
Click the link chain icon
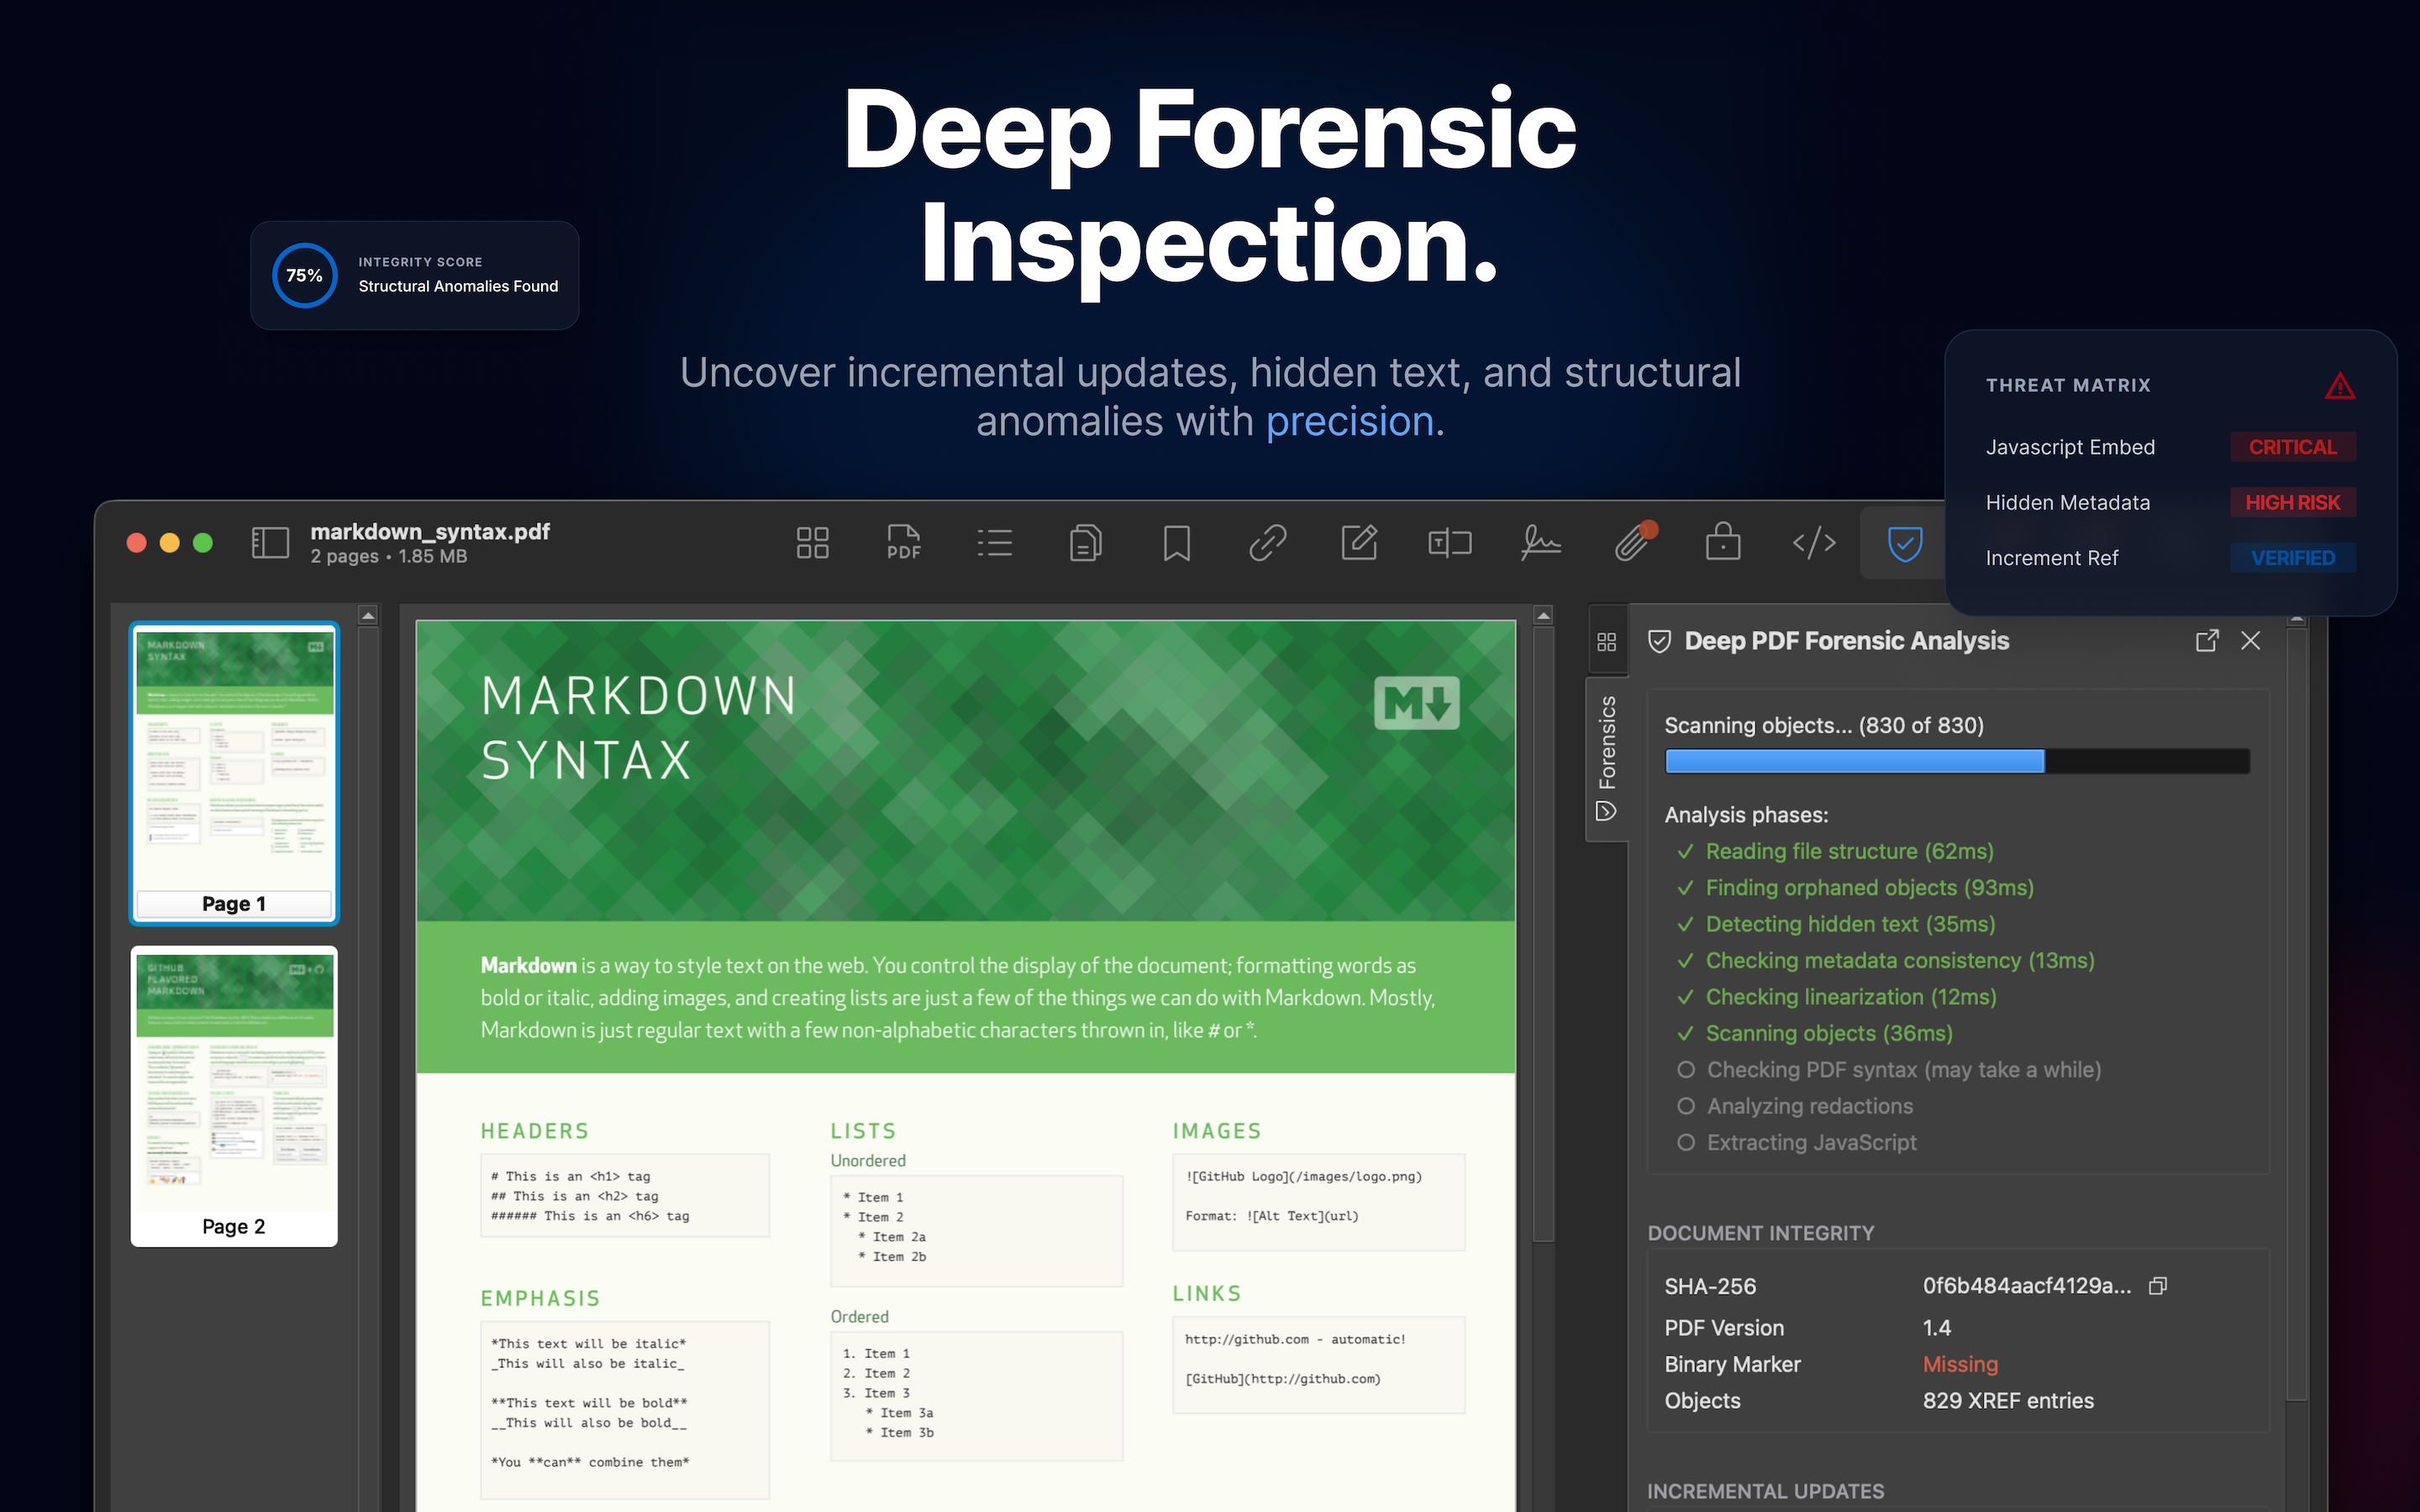click(x=1268, y=543)
